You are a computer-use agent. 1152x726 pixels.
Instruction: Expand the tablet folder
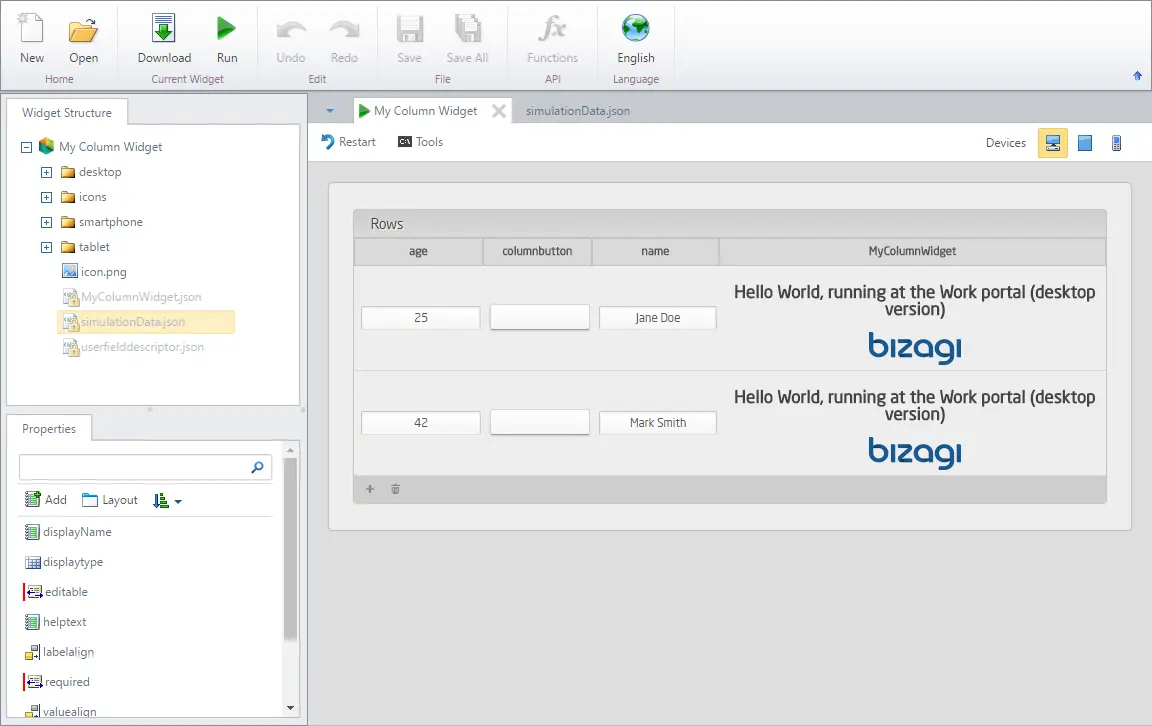pos(46,247)
